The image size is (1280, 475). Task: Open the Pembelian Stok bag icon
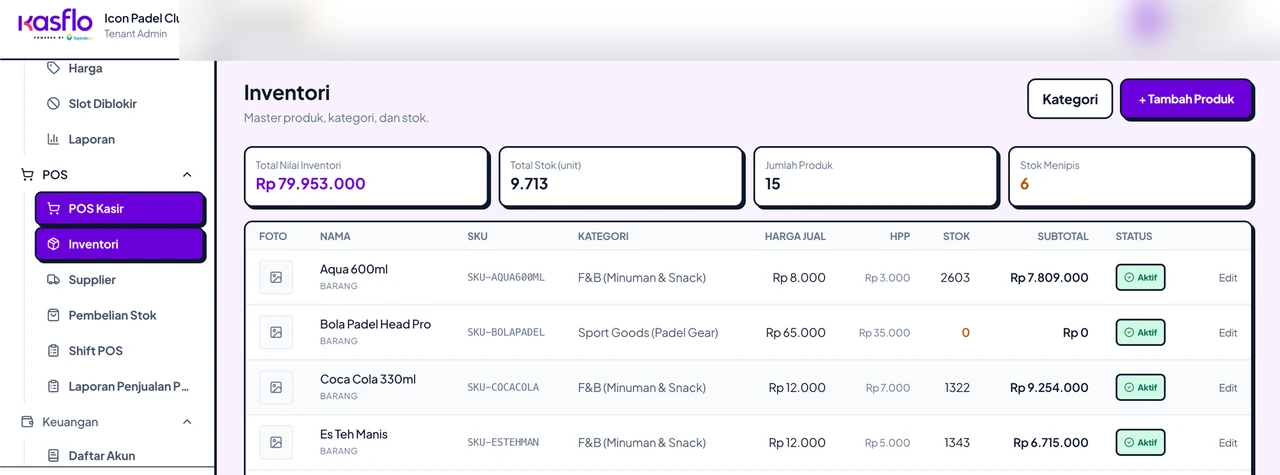pos(53,315)
